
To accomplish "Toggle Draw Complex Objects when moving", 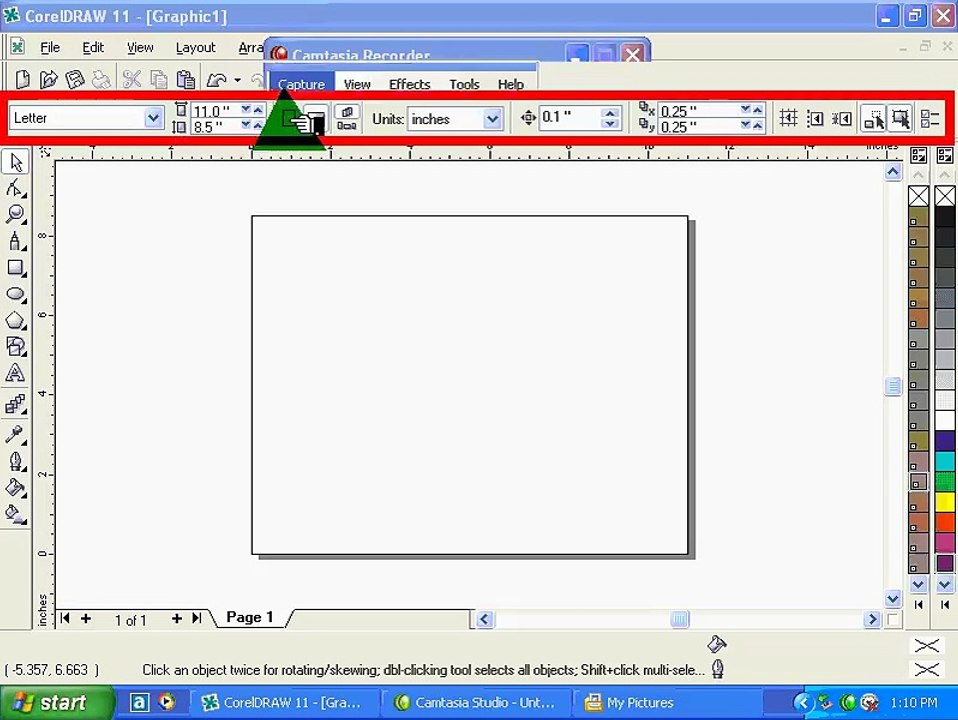I will [874, 119].
